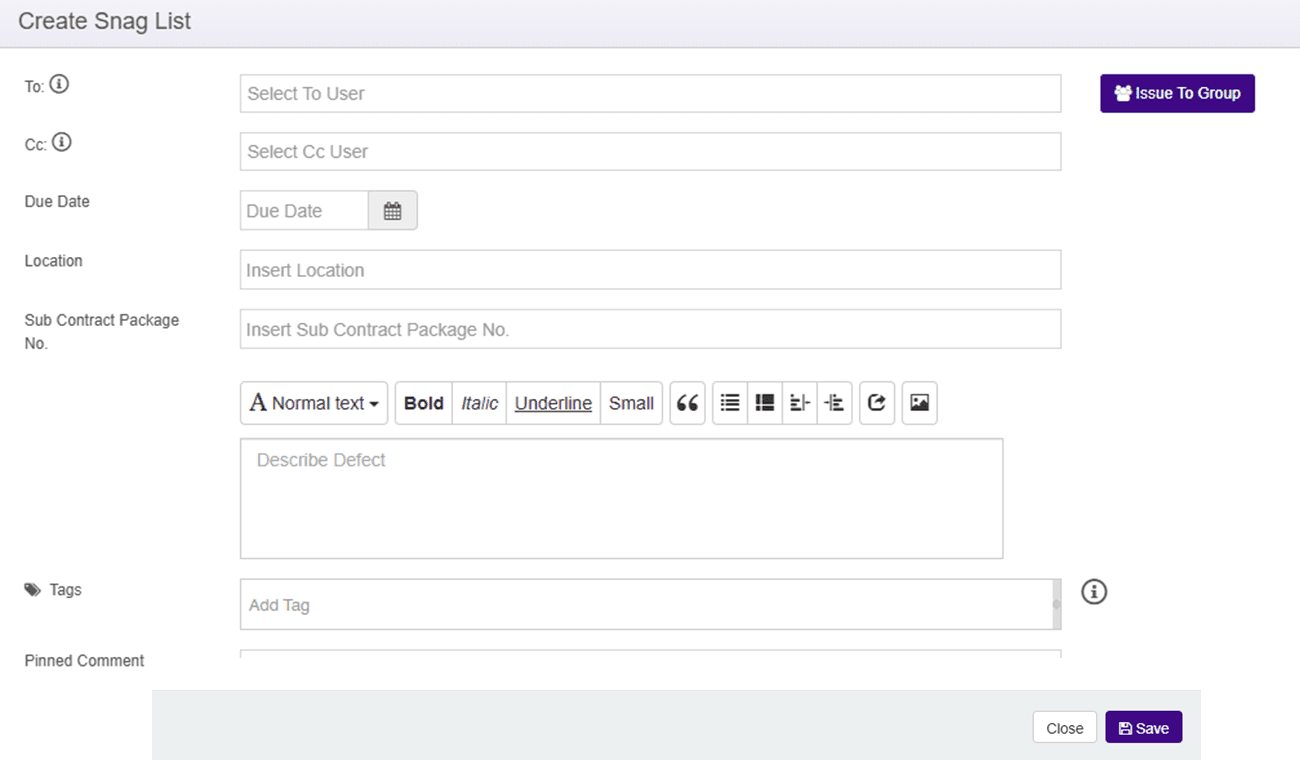The width and height of the screenshot is (1300, 760).
Task: Insert an image into the defect description
Action: [919, 402]
